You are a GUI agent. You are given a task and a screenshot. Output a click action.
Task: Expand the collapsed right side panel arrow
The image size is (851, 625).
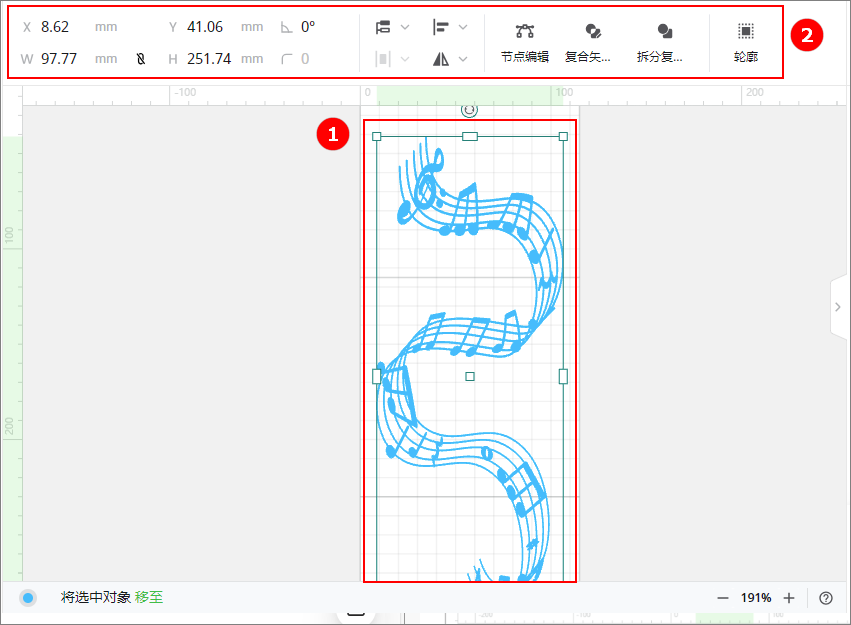(839, 308)
